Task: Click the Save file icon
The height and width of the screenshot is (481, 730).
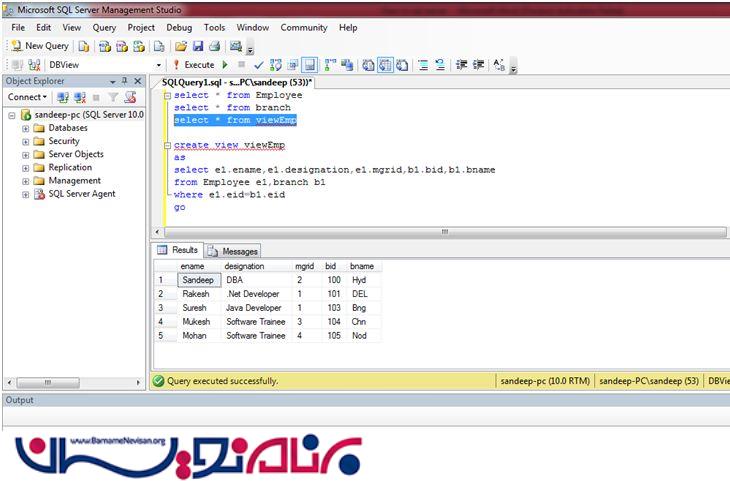Action: click(x=198, y=46)
